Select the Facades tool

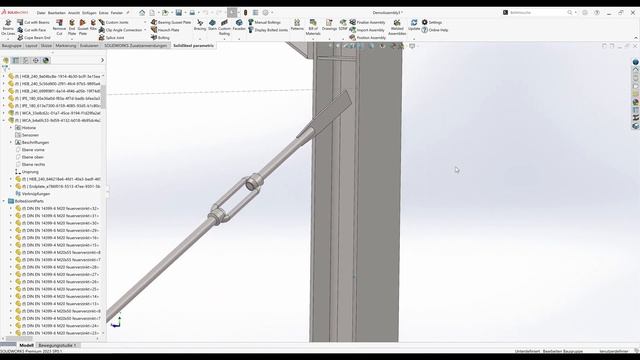click(x=239, y=25)
